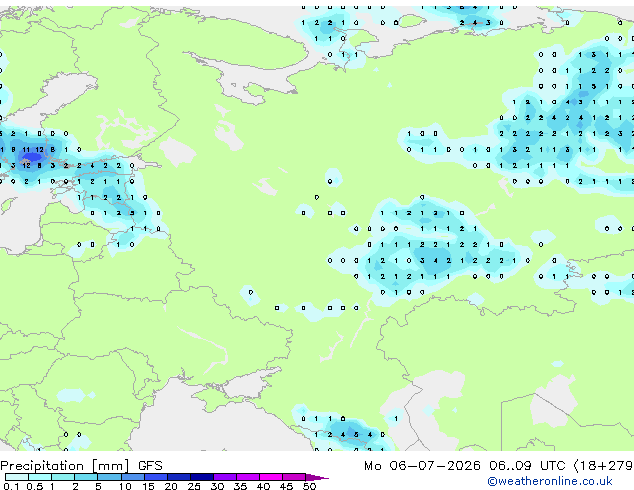Click the legend label '25'
The image size is (634, 490).
click(194, 486)
